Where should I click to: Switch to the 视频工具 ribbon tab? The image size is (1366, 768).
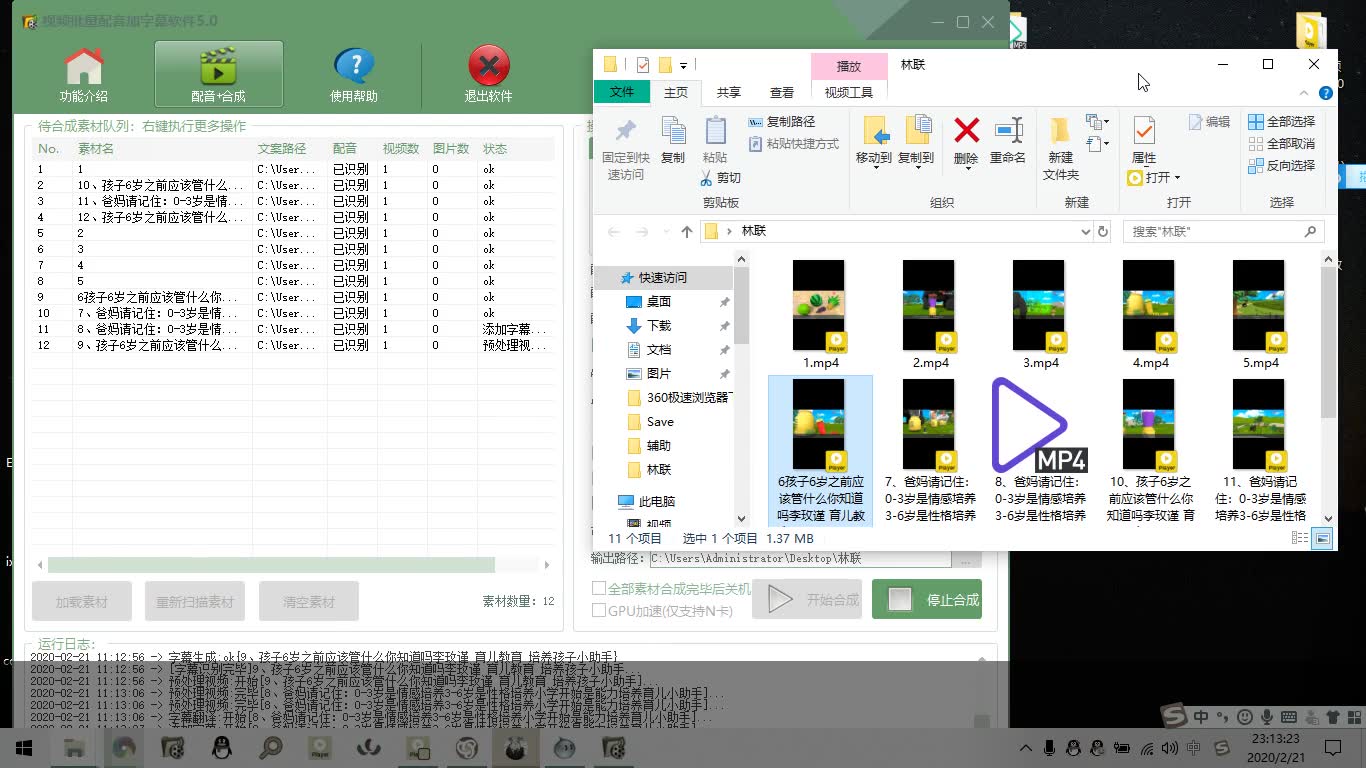(849, 92)
